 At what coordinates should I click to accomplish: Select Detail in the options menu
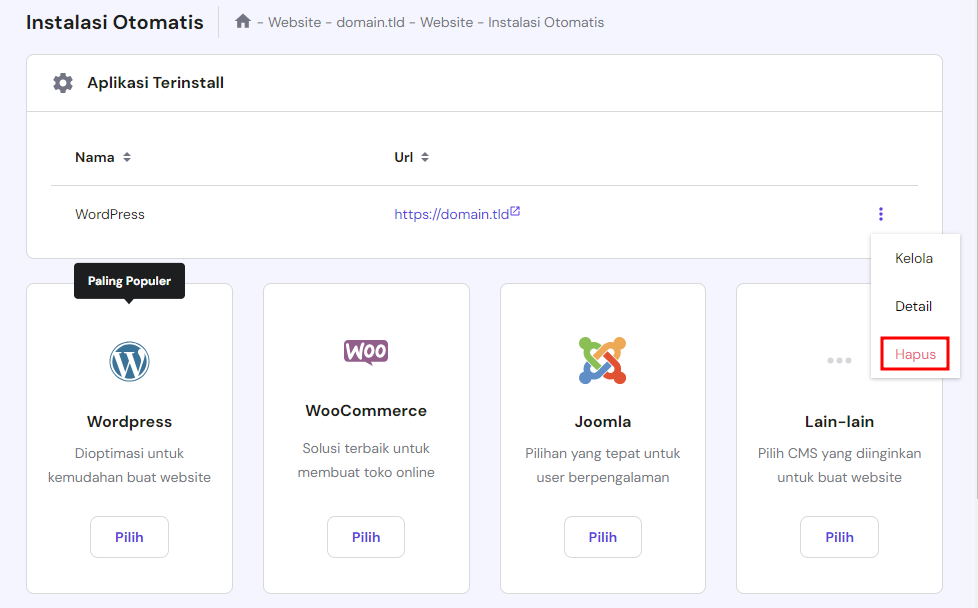click(914, 306)
